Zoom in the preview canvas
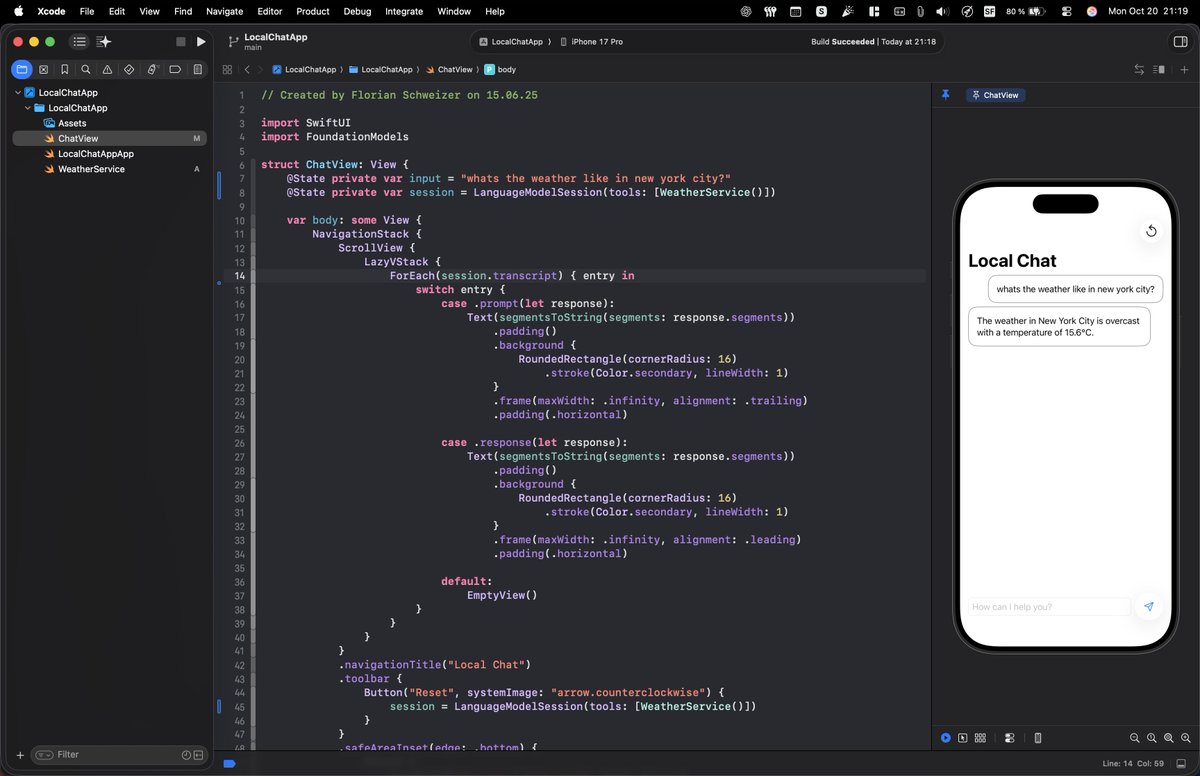This screenshot has height=776, width=1200. coord(1186,738)
